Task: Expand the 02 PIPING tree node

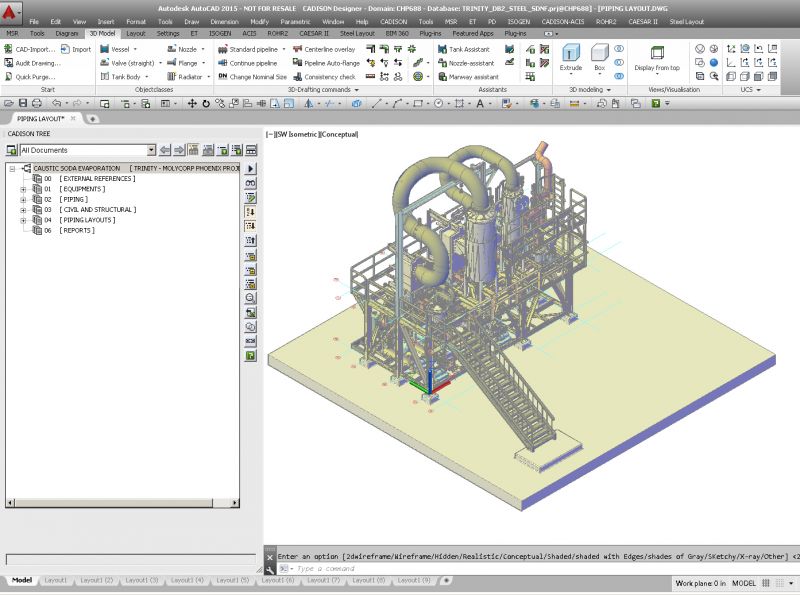Action: (x=23, y=200)
